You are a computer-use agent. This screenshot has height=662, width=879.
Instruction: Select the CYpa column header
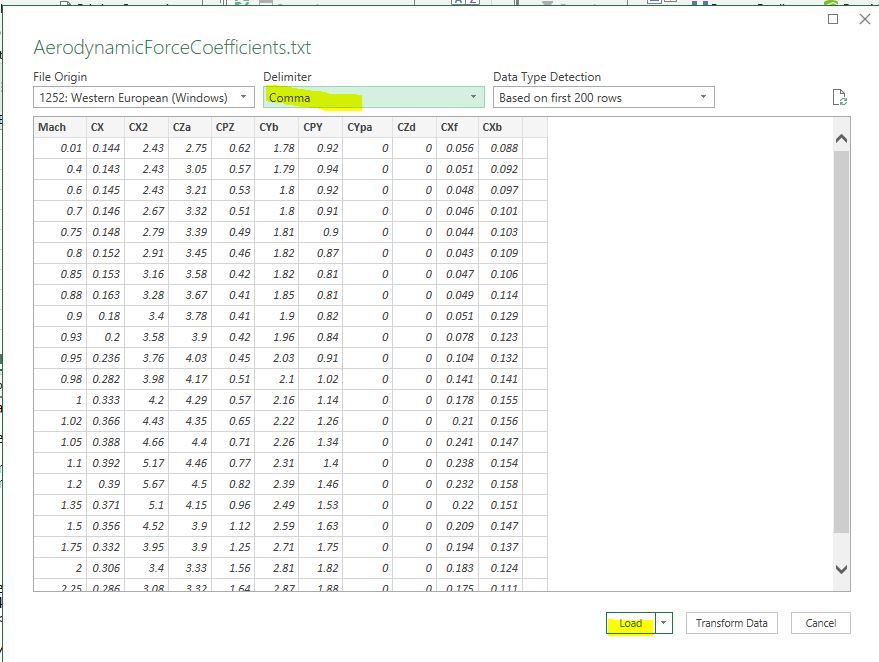click(359, 127)
